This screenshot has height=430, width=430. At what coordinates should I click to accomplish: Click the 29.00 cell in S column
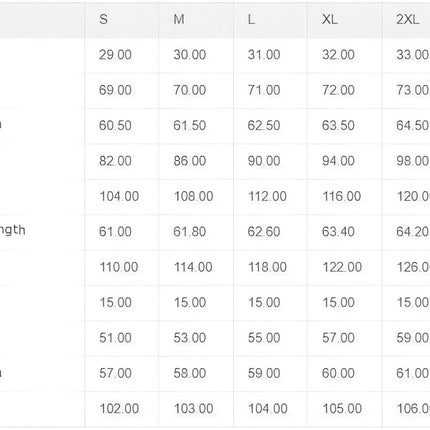pos(115,55)
